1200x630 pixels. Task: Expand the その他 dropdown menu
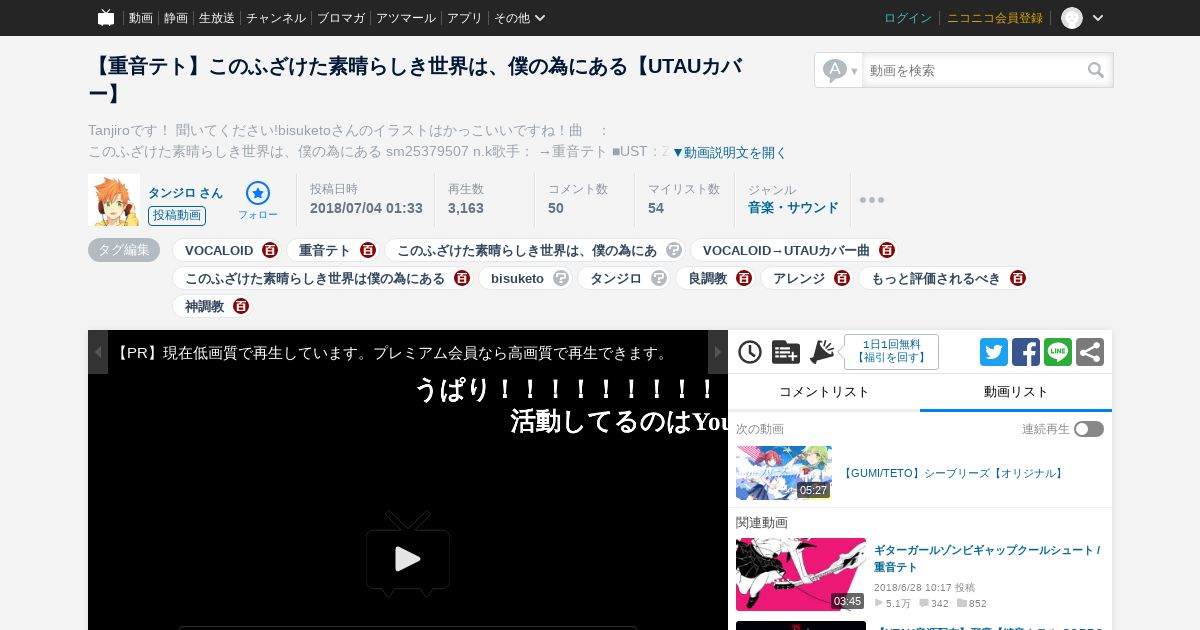(519, 18)
